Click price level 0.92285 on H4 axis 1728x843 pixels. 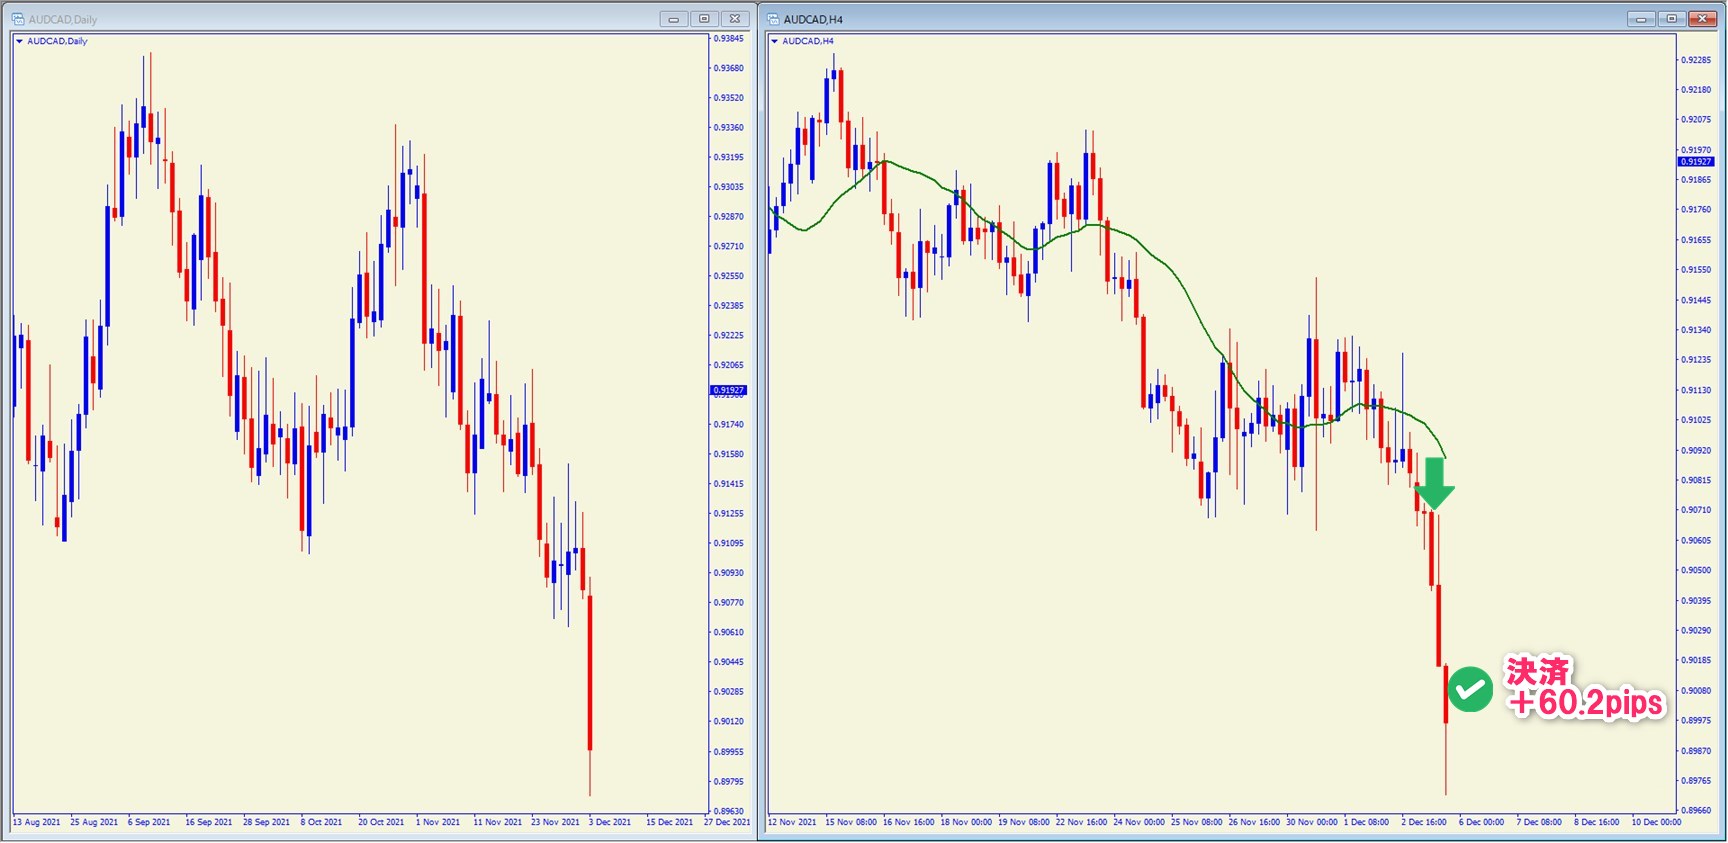click(1696, 60)
